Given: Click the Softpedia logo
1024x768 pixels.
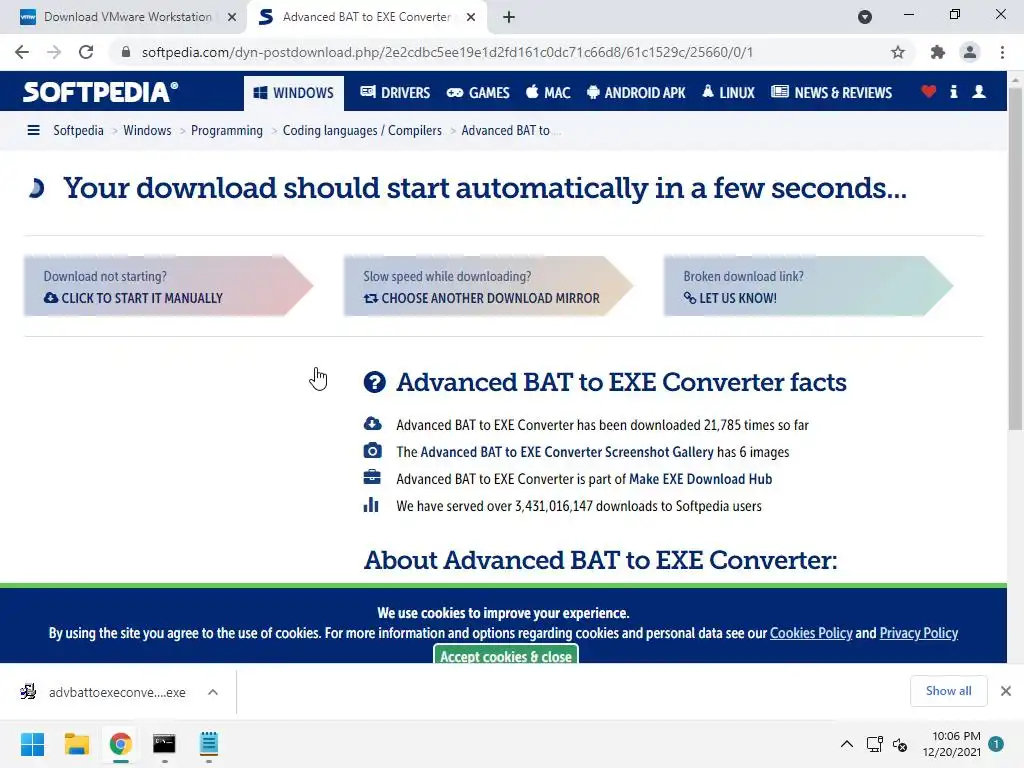Looking at the screenshot, I should 101,91.
